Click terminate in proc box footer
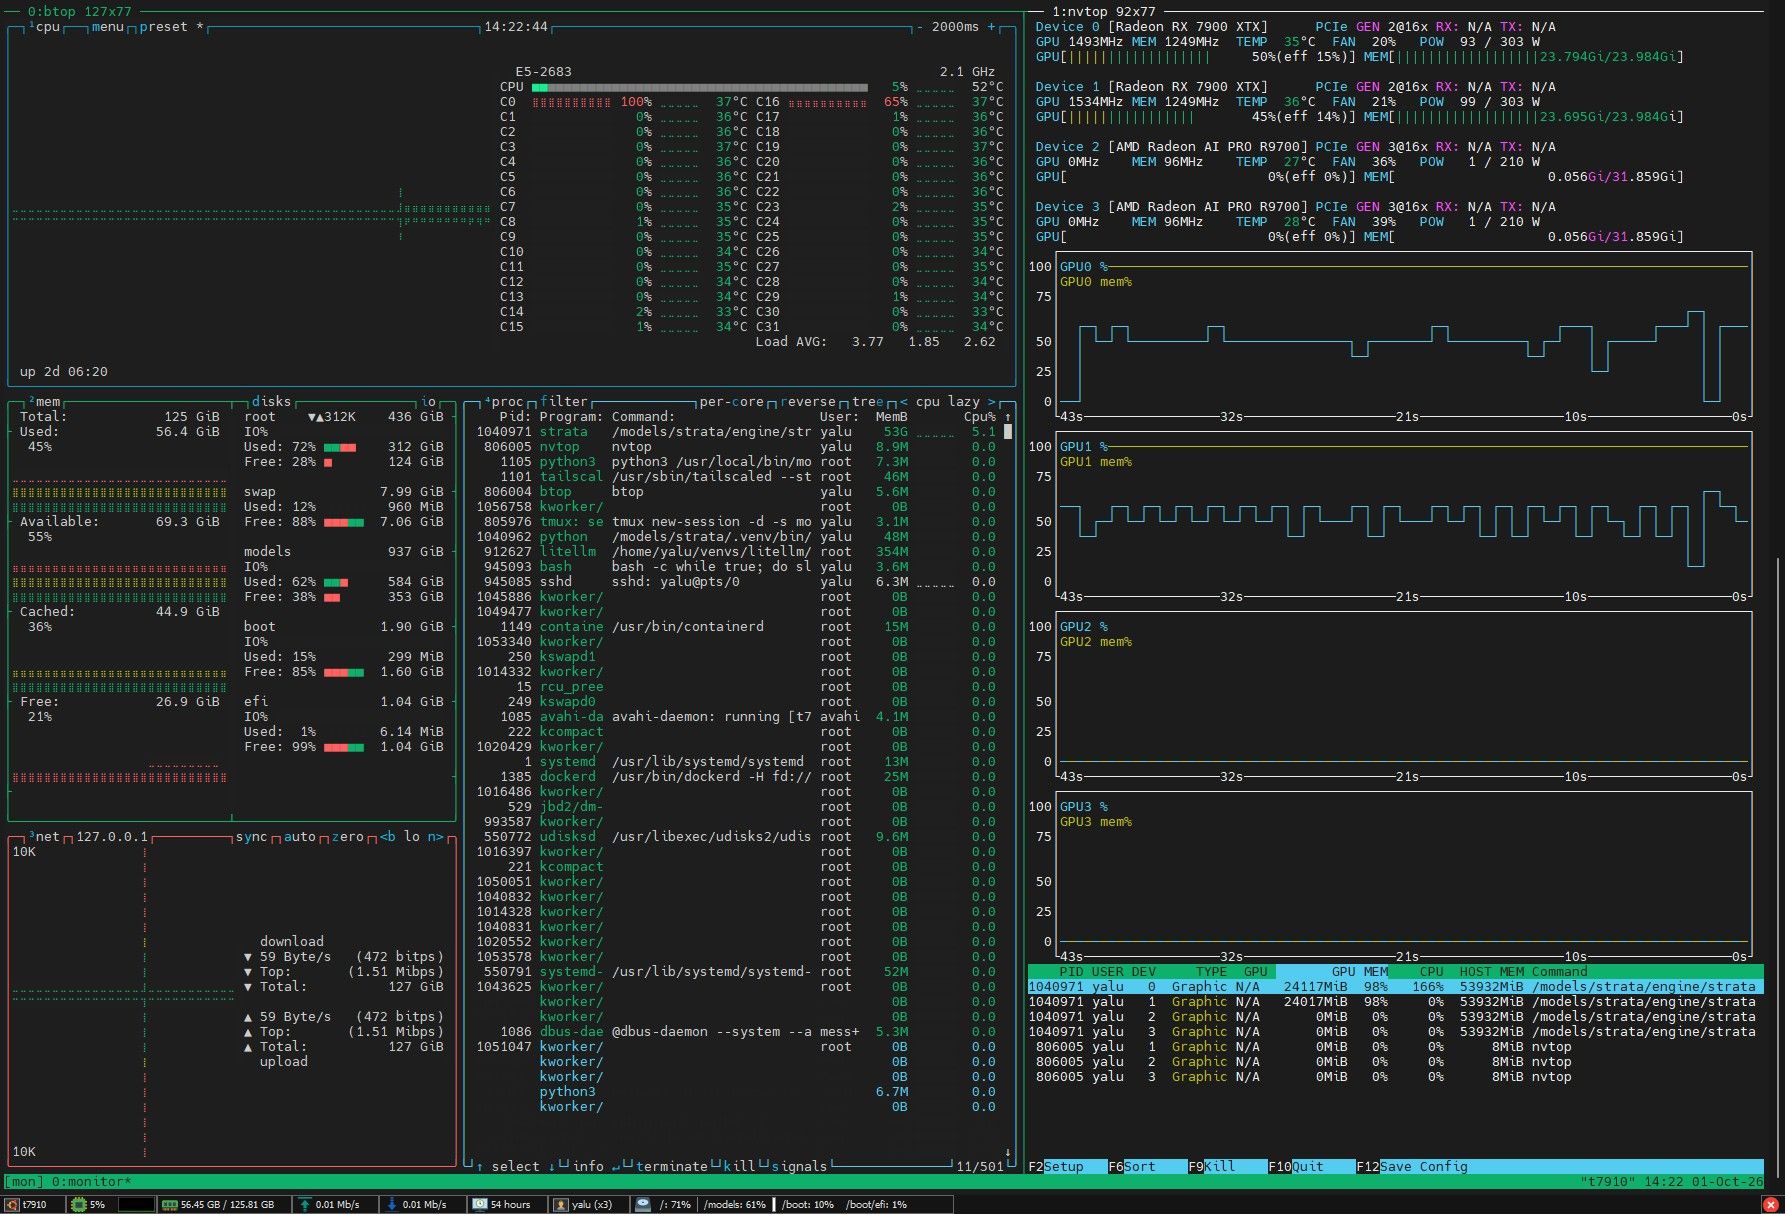The width and height of the screenshot is (1785, 1214). coord(672,1166)
